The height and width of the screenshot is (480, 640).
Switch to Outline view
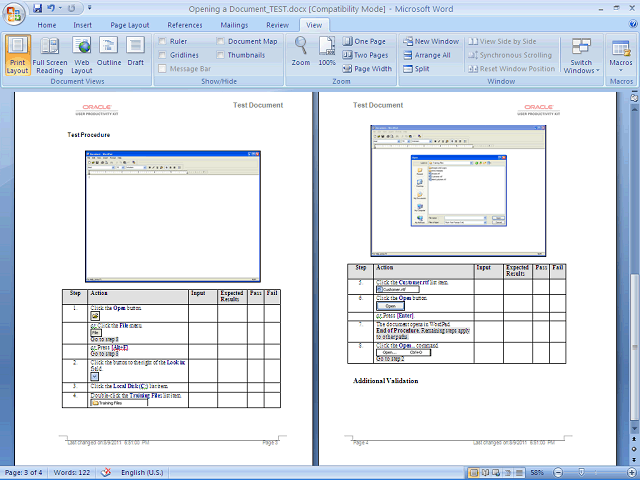[x=109, y=52]
